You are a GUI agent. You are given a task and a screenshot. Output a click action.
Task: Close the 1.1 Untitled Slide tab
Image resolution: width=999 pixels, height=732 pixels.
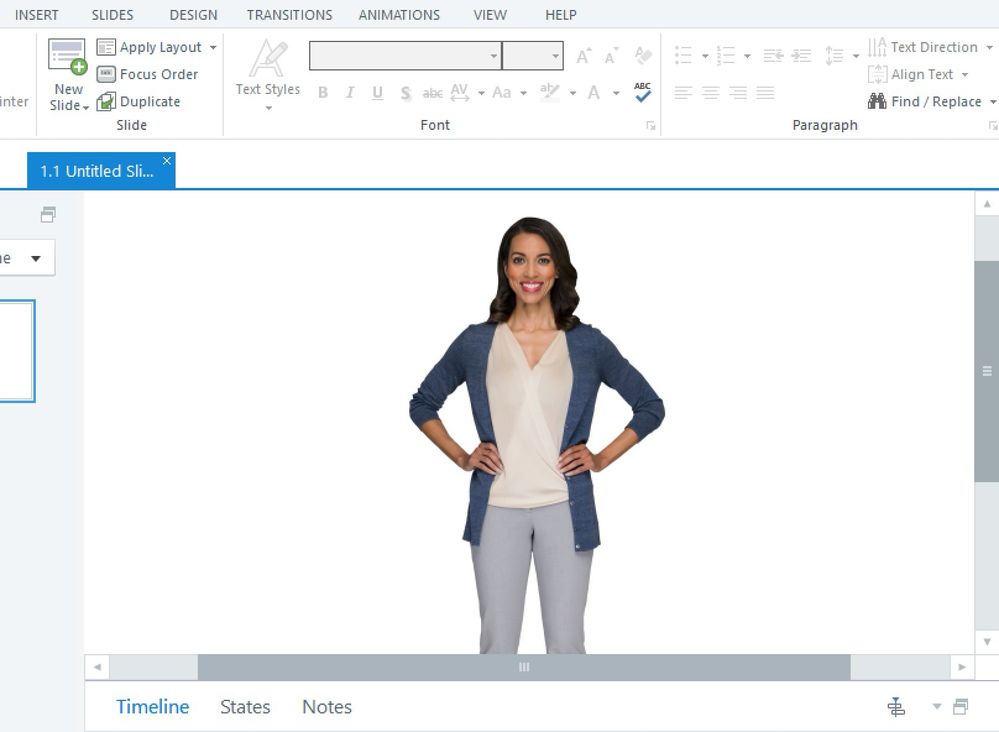click(167, 161)
